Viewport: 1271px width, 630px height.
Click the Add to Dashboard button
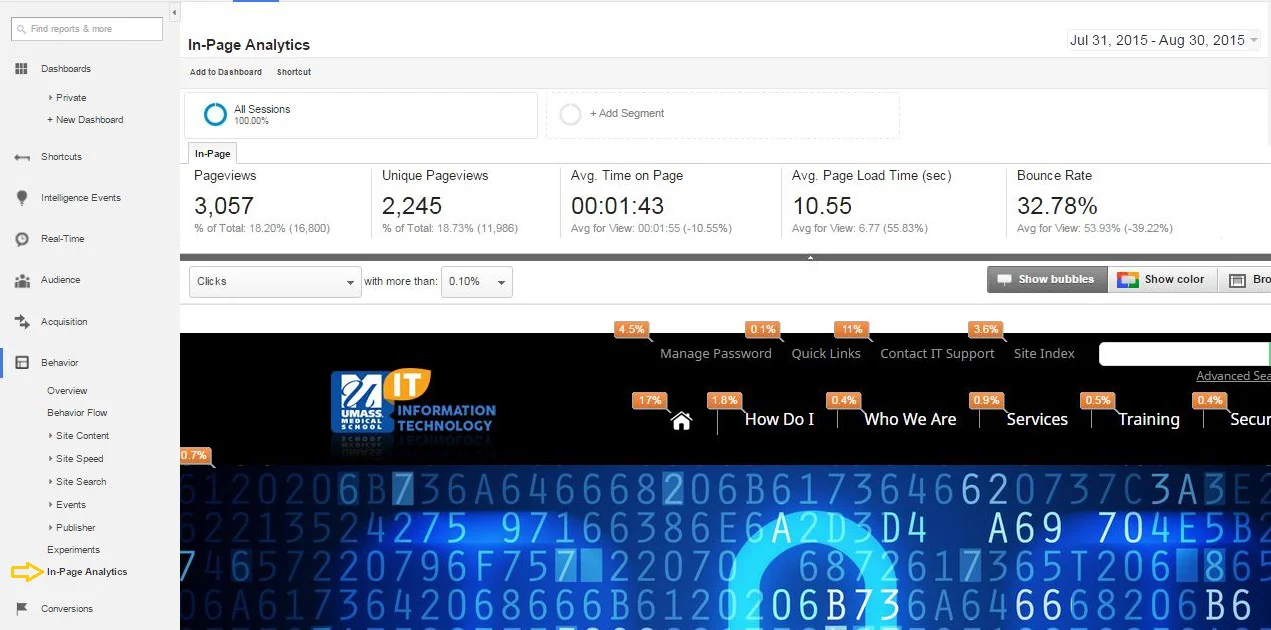click(x=226, y=72)
